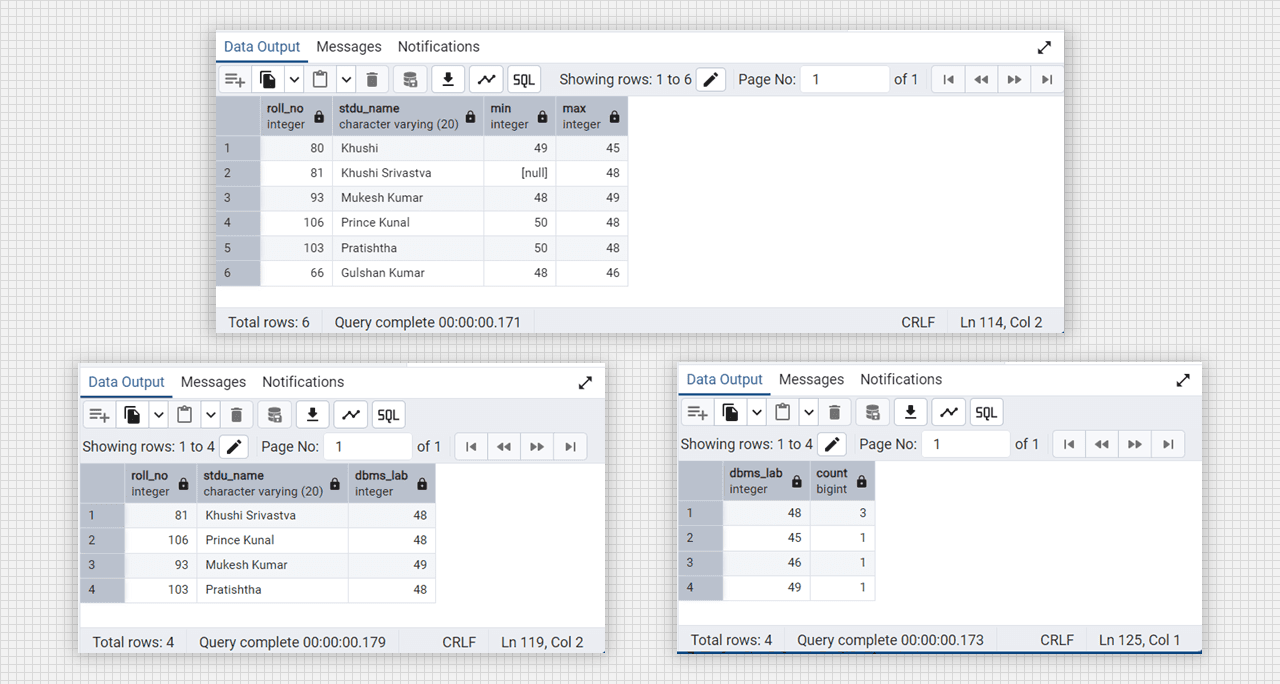Click edit rows pencil in bottom-left window
The height and width of the screenshot is (684, 1280).
(234, 447)
